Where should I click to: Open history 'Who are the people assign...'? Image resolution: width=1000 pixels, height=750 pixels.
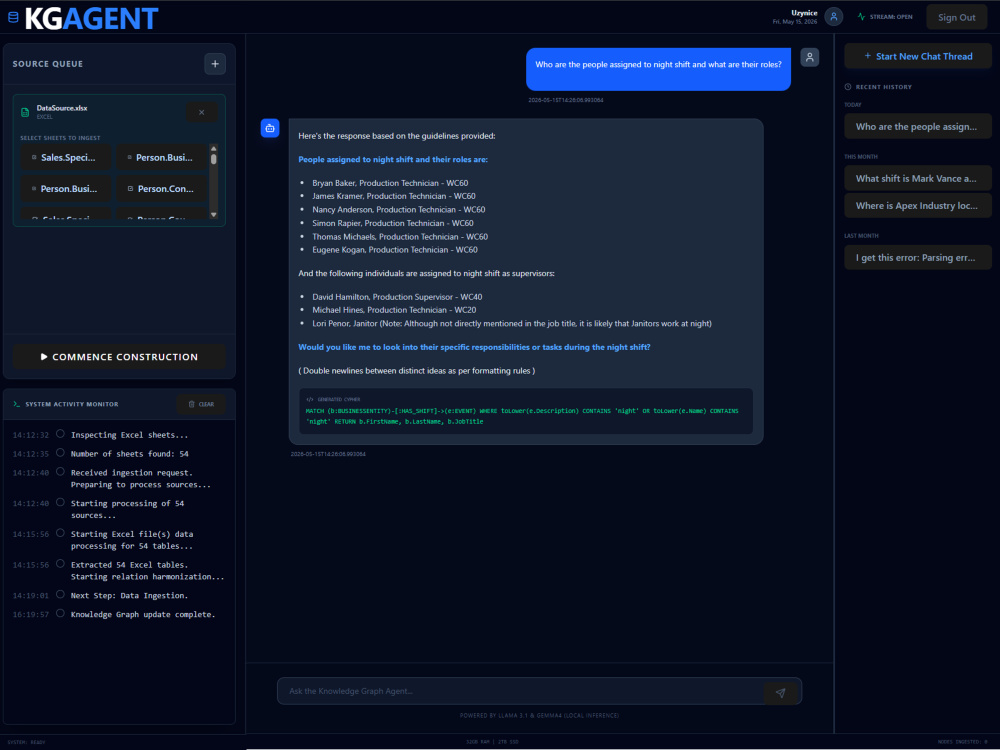(918, 126)
